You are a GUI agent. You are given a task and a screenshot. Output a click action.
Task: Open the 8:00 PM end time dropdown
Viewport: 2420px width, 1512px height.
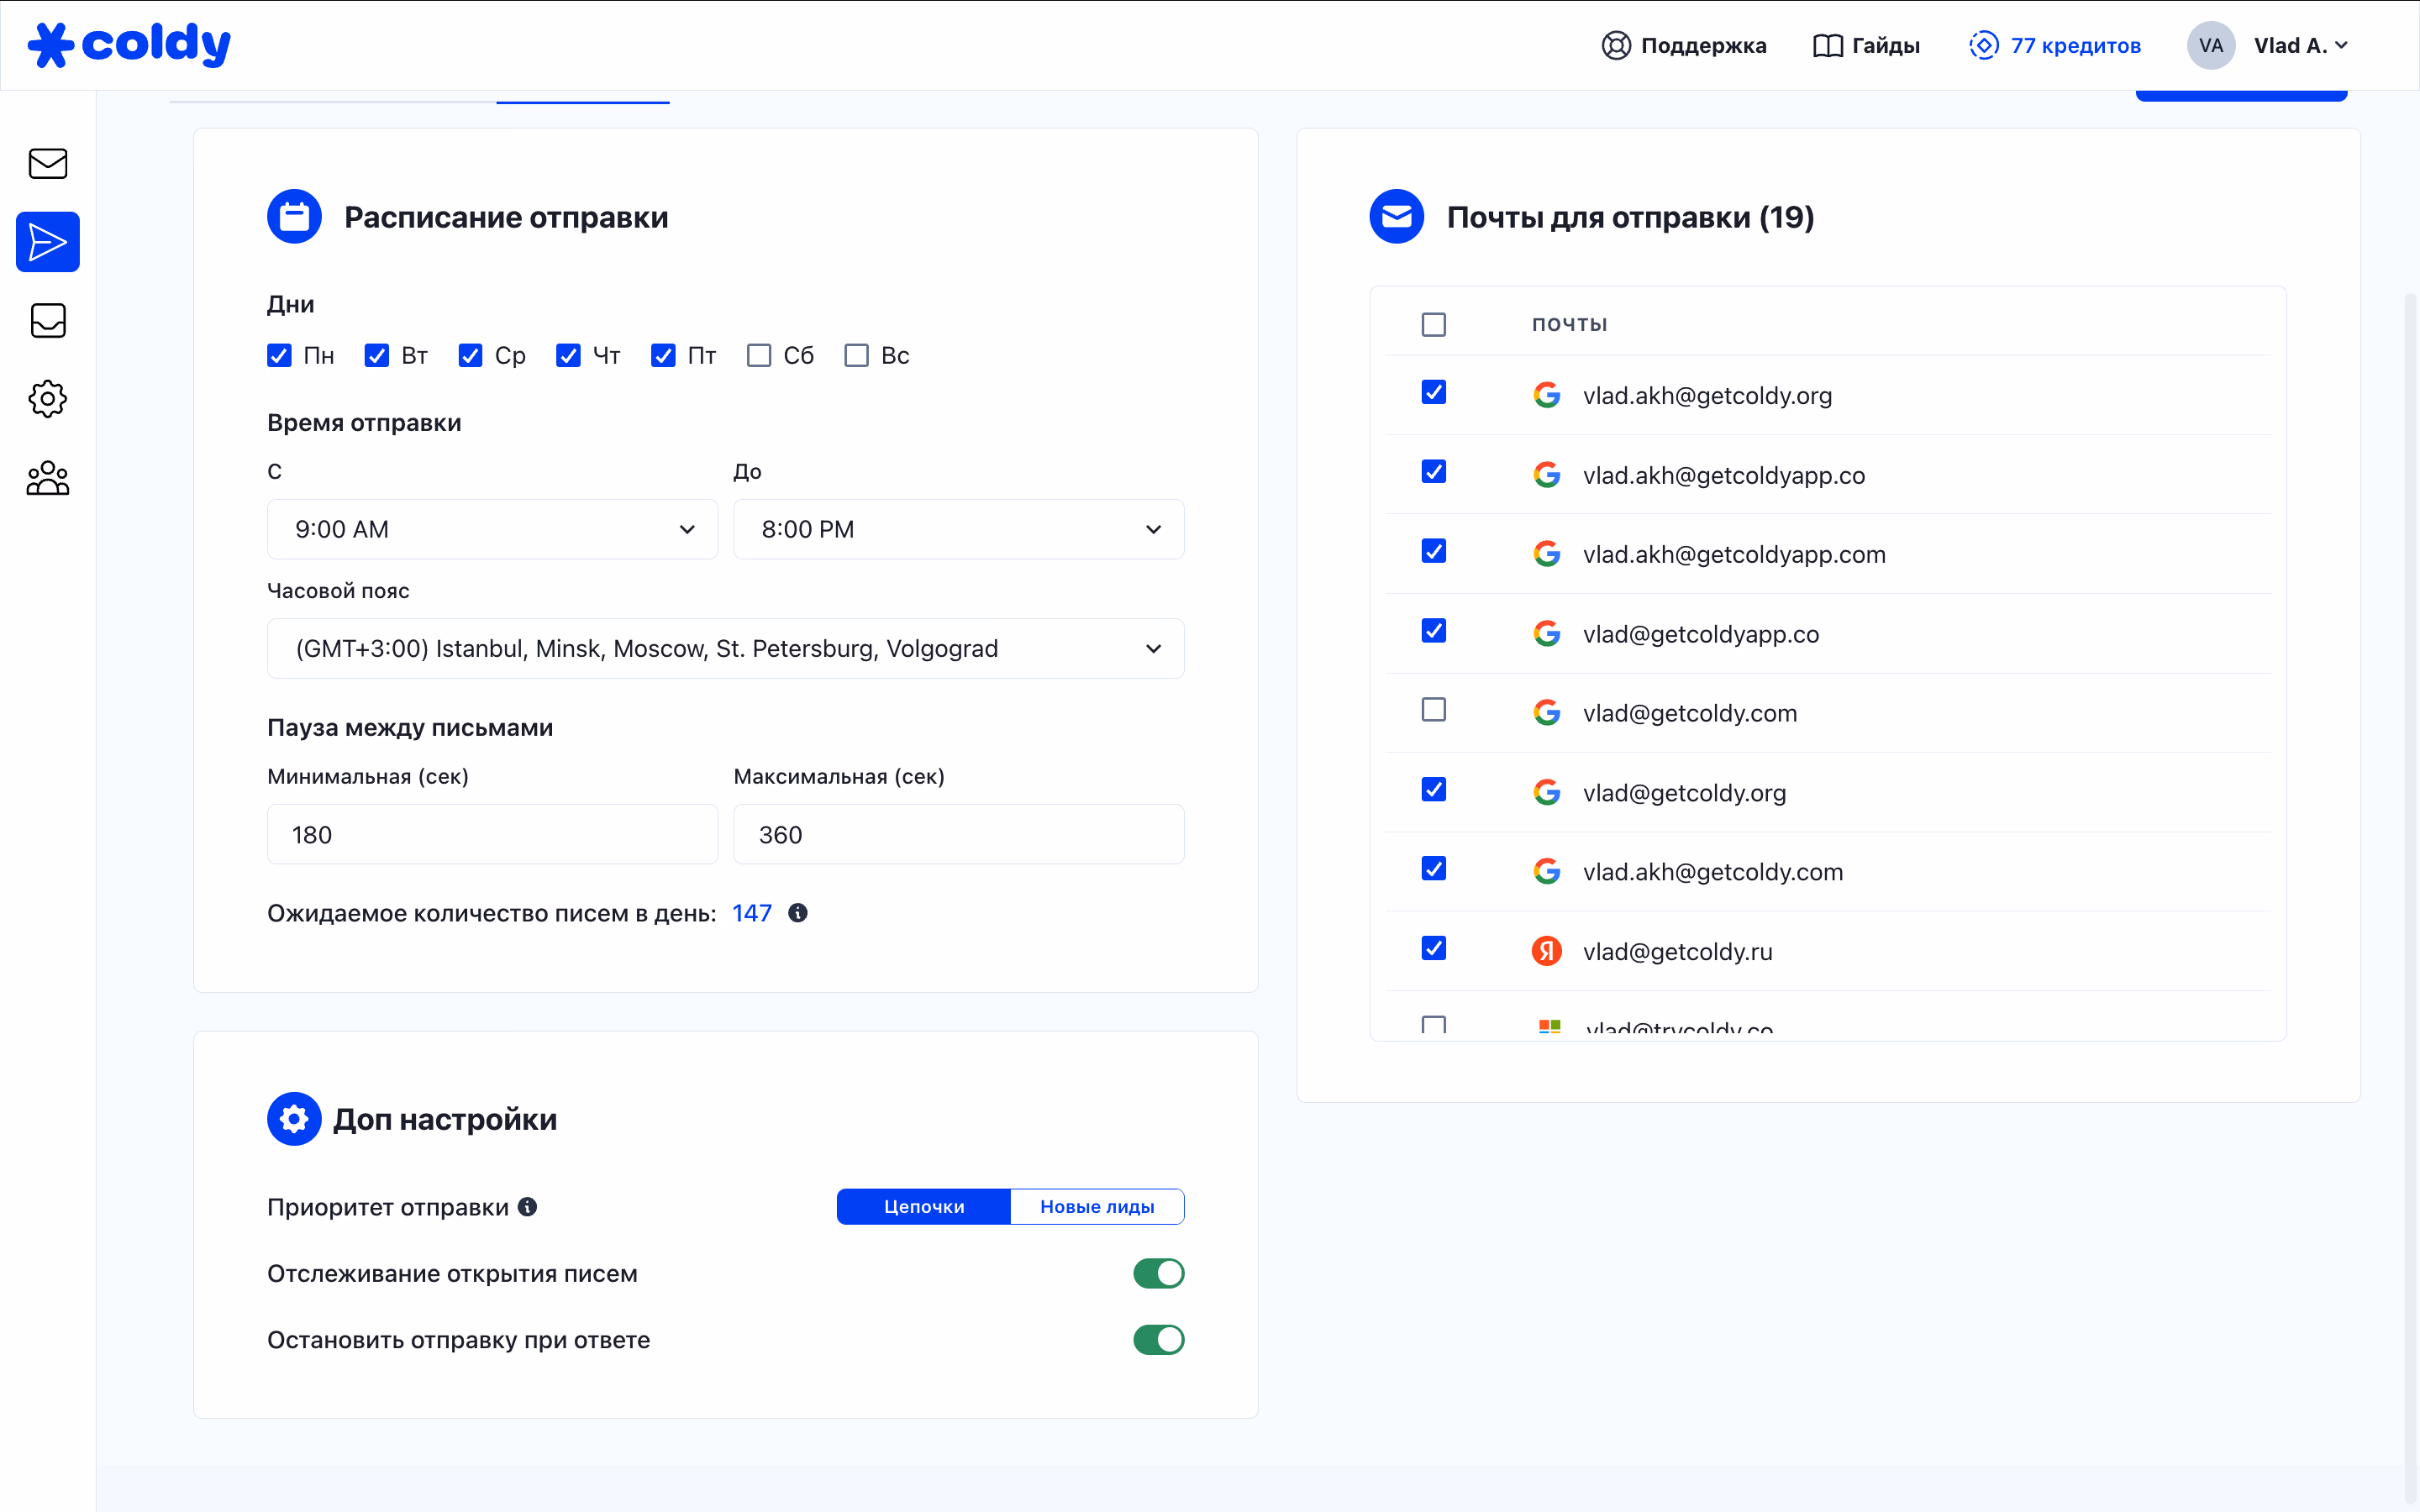958,529
